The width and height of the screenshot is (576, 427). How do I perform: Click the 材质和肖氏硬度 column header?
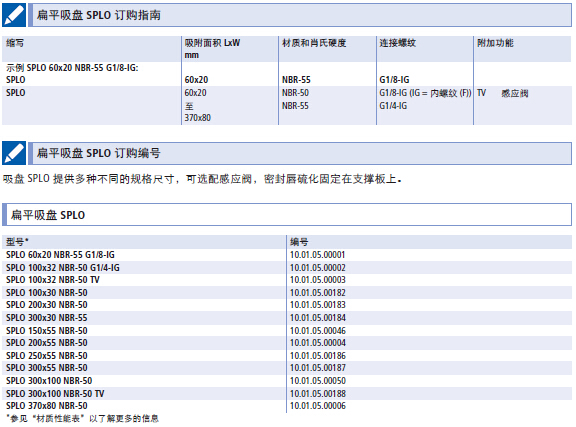(314, 43)
